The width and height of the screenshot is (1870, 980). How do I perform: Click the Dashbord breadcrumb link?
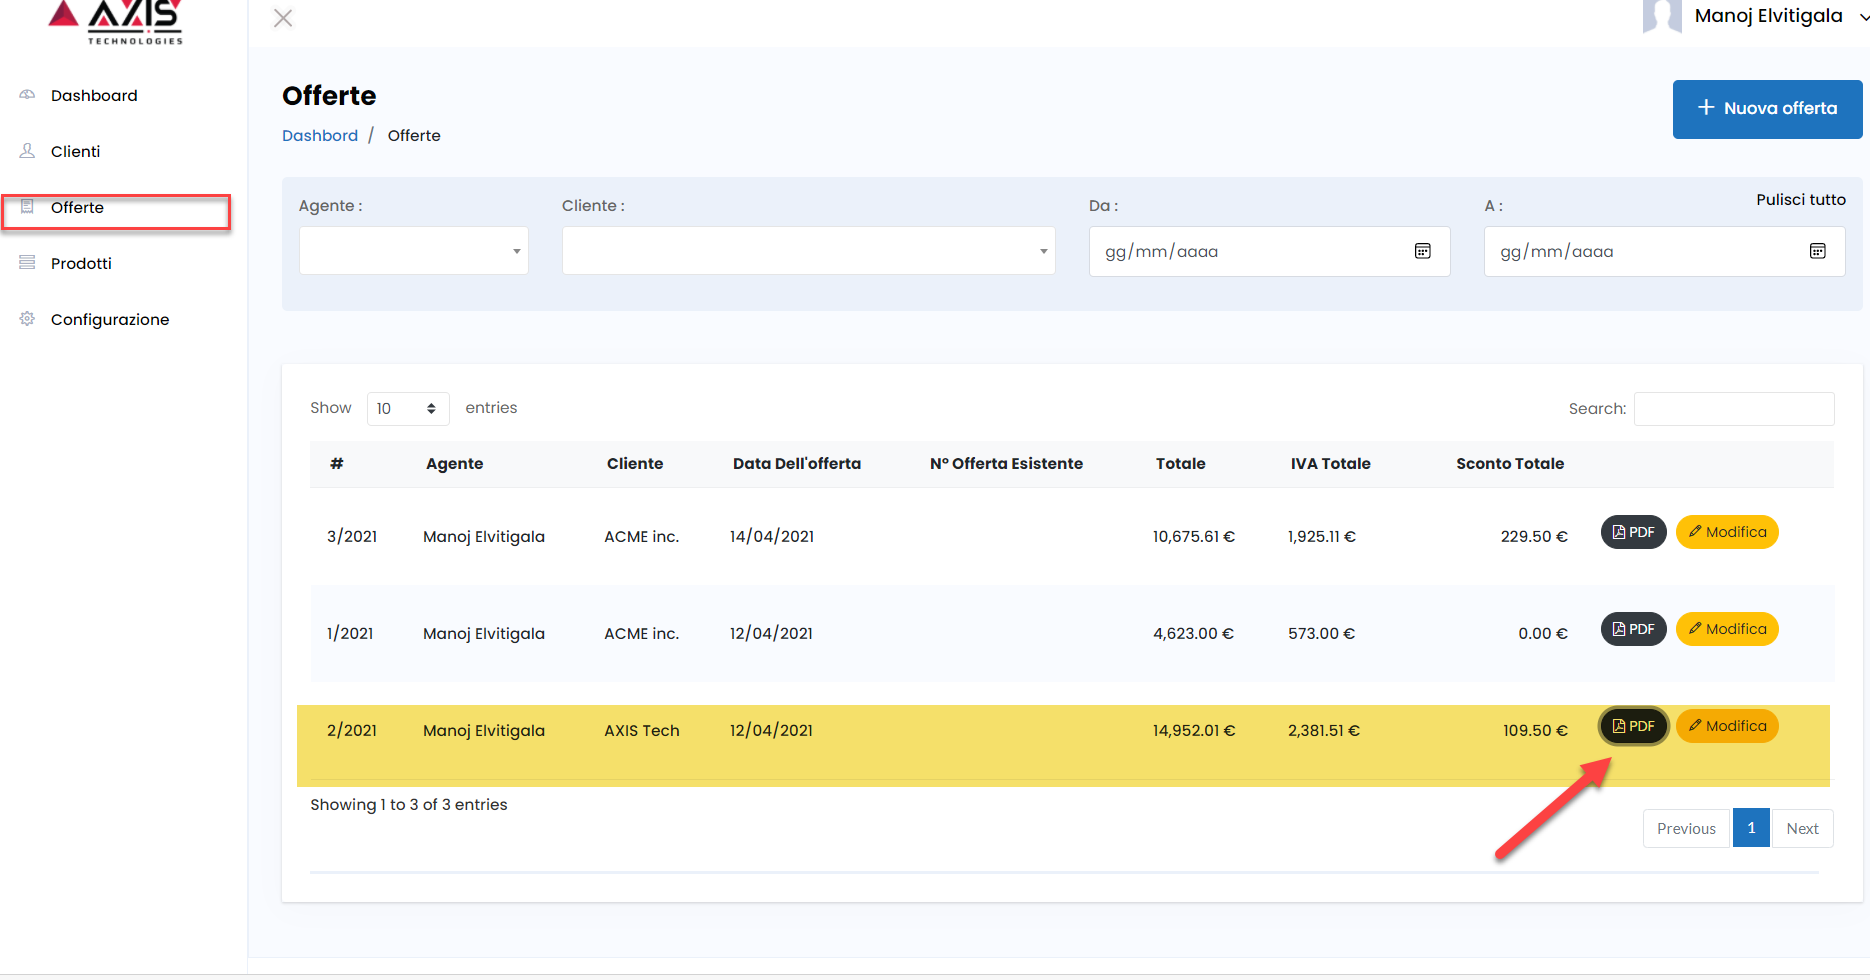click(x=320, y=135)
